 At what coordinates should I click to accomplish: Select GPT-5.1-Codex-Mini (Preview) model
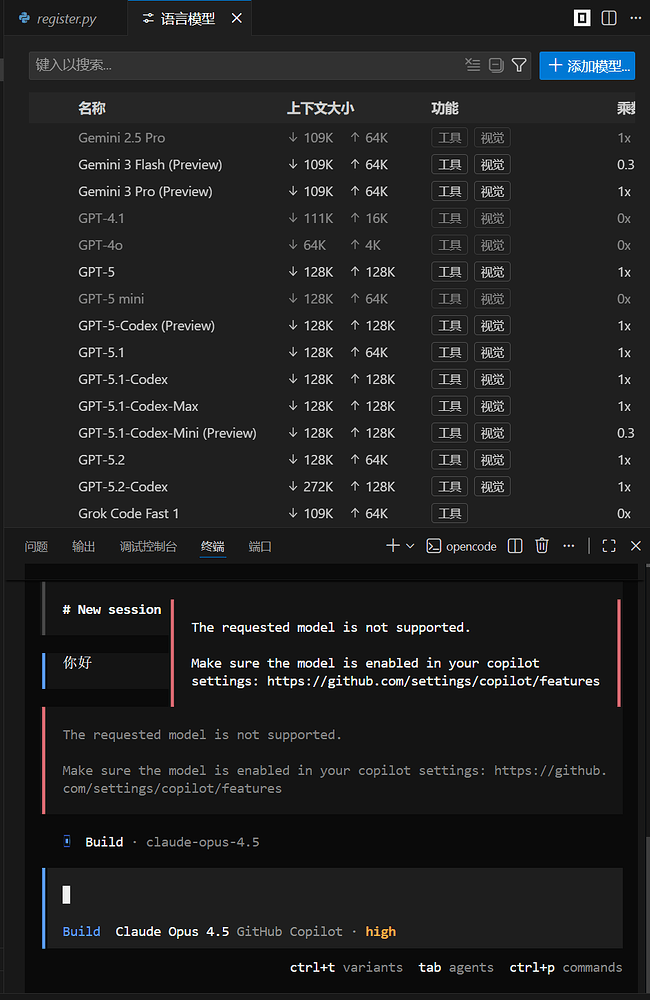pos(332,432)
